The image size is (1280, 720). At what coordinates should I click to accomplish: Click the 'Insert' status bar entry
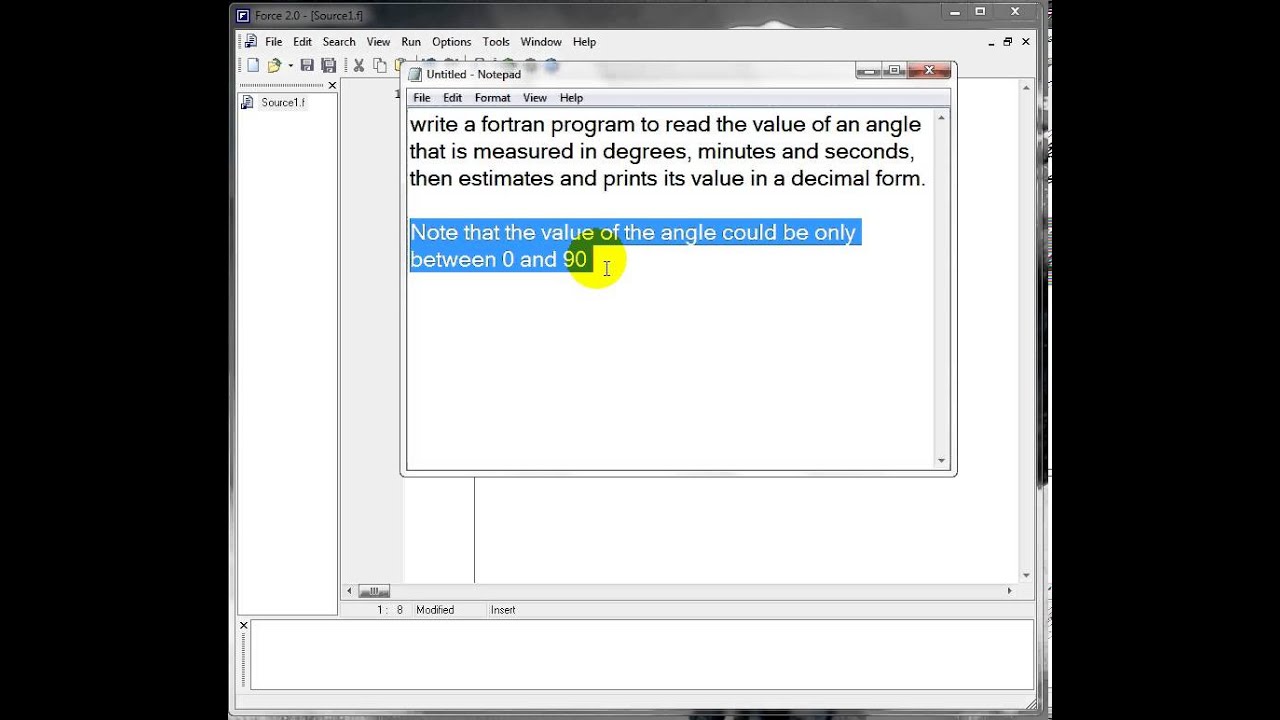[x=503, y=610]
